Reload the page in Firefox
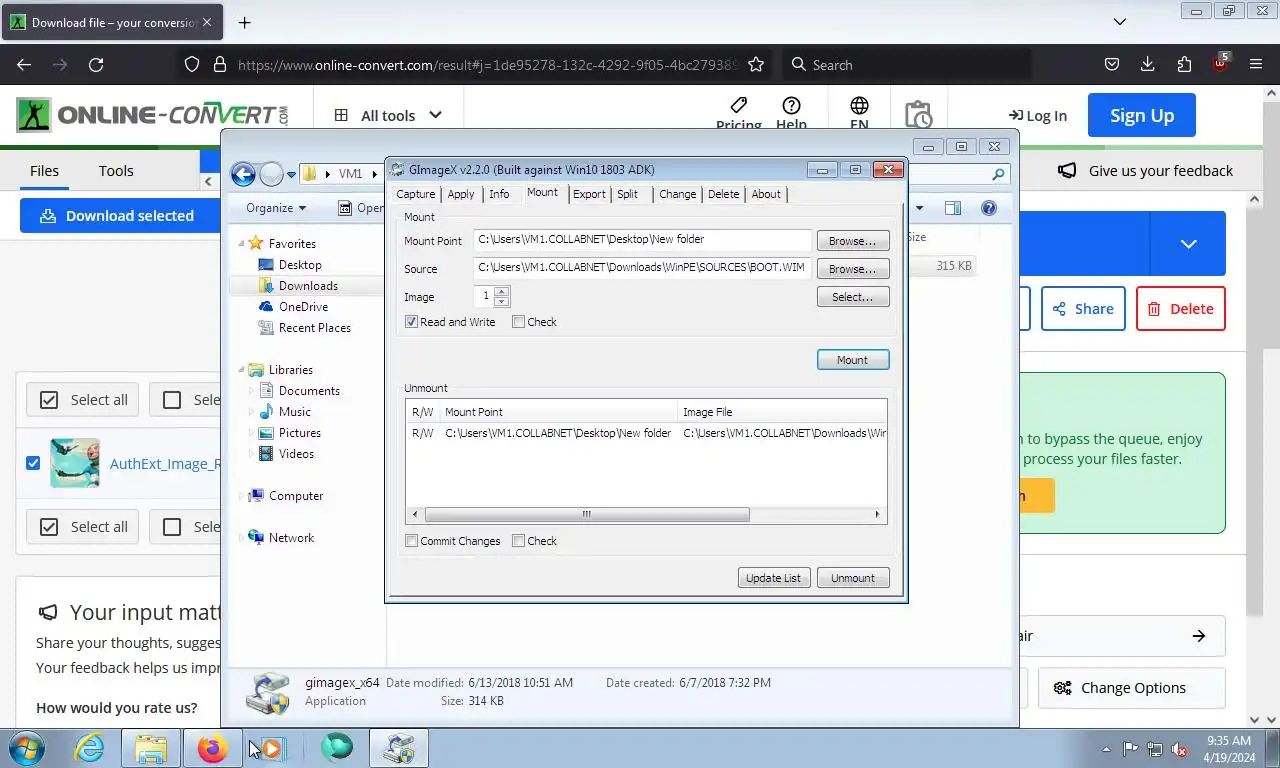This screenshot has width=1280, height=768. (x=96, y=65)
